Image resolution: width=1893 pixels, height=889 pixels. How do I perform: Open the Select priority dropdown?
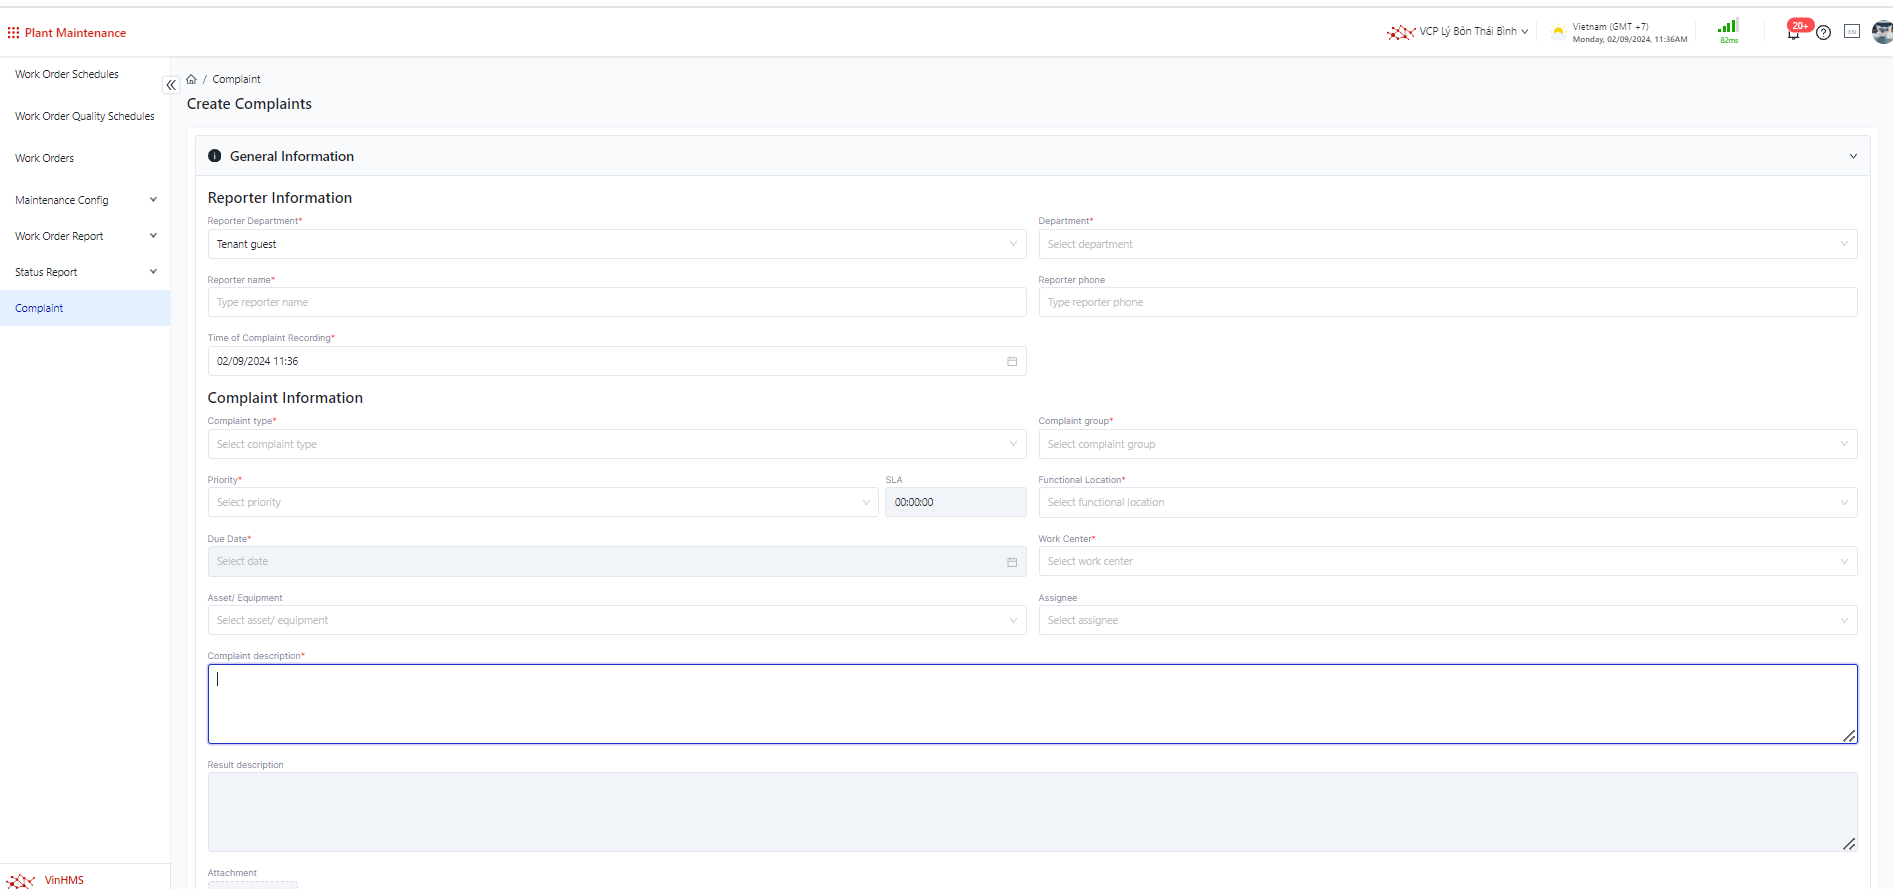point(543,502)
